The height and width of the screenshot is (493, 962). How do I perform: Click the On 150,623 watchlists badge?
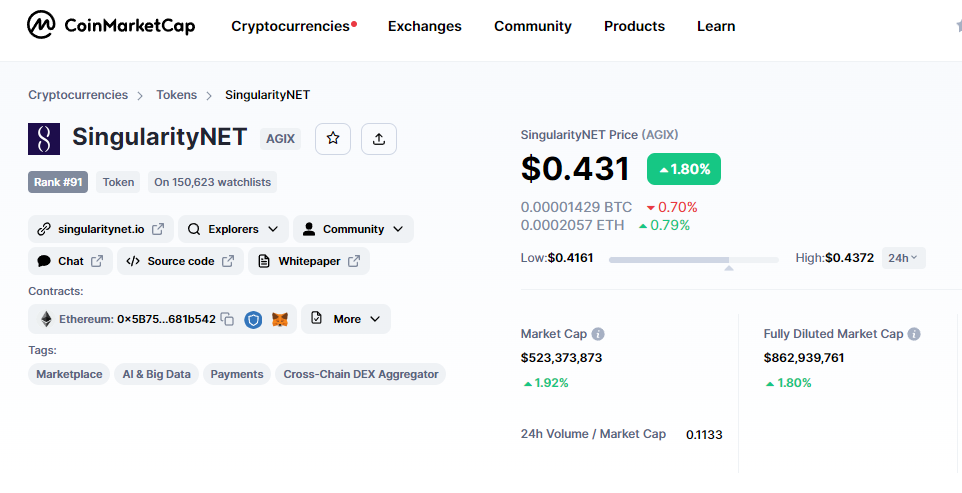pos(212,182)
